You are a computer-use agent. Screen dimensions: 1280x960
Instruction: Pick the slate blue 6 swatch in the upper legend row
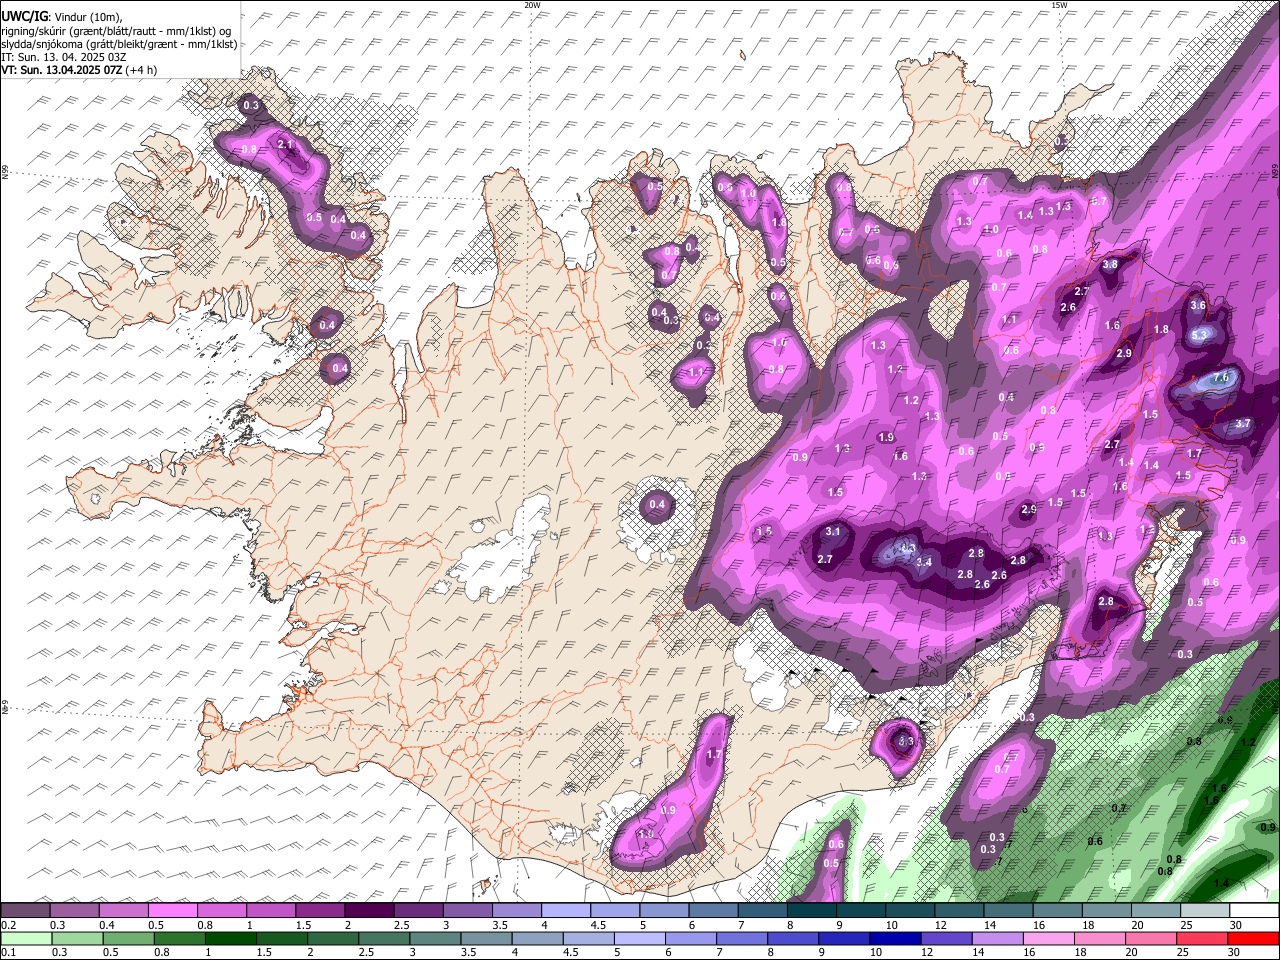714,910
